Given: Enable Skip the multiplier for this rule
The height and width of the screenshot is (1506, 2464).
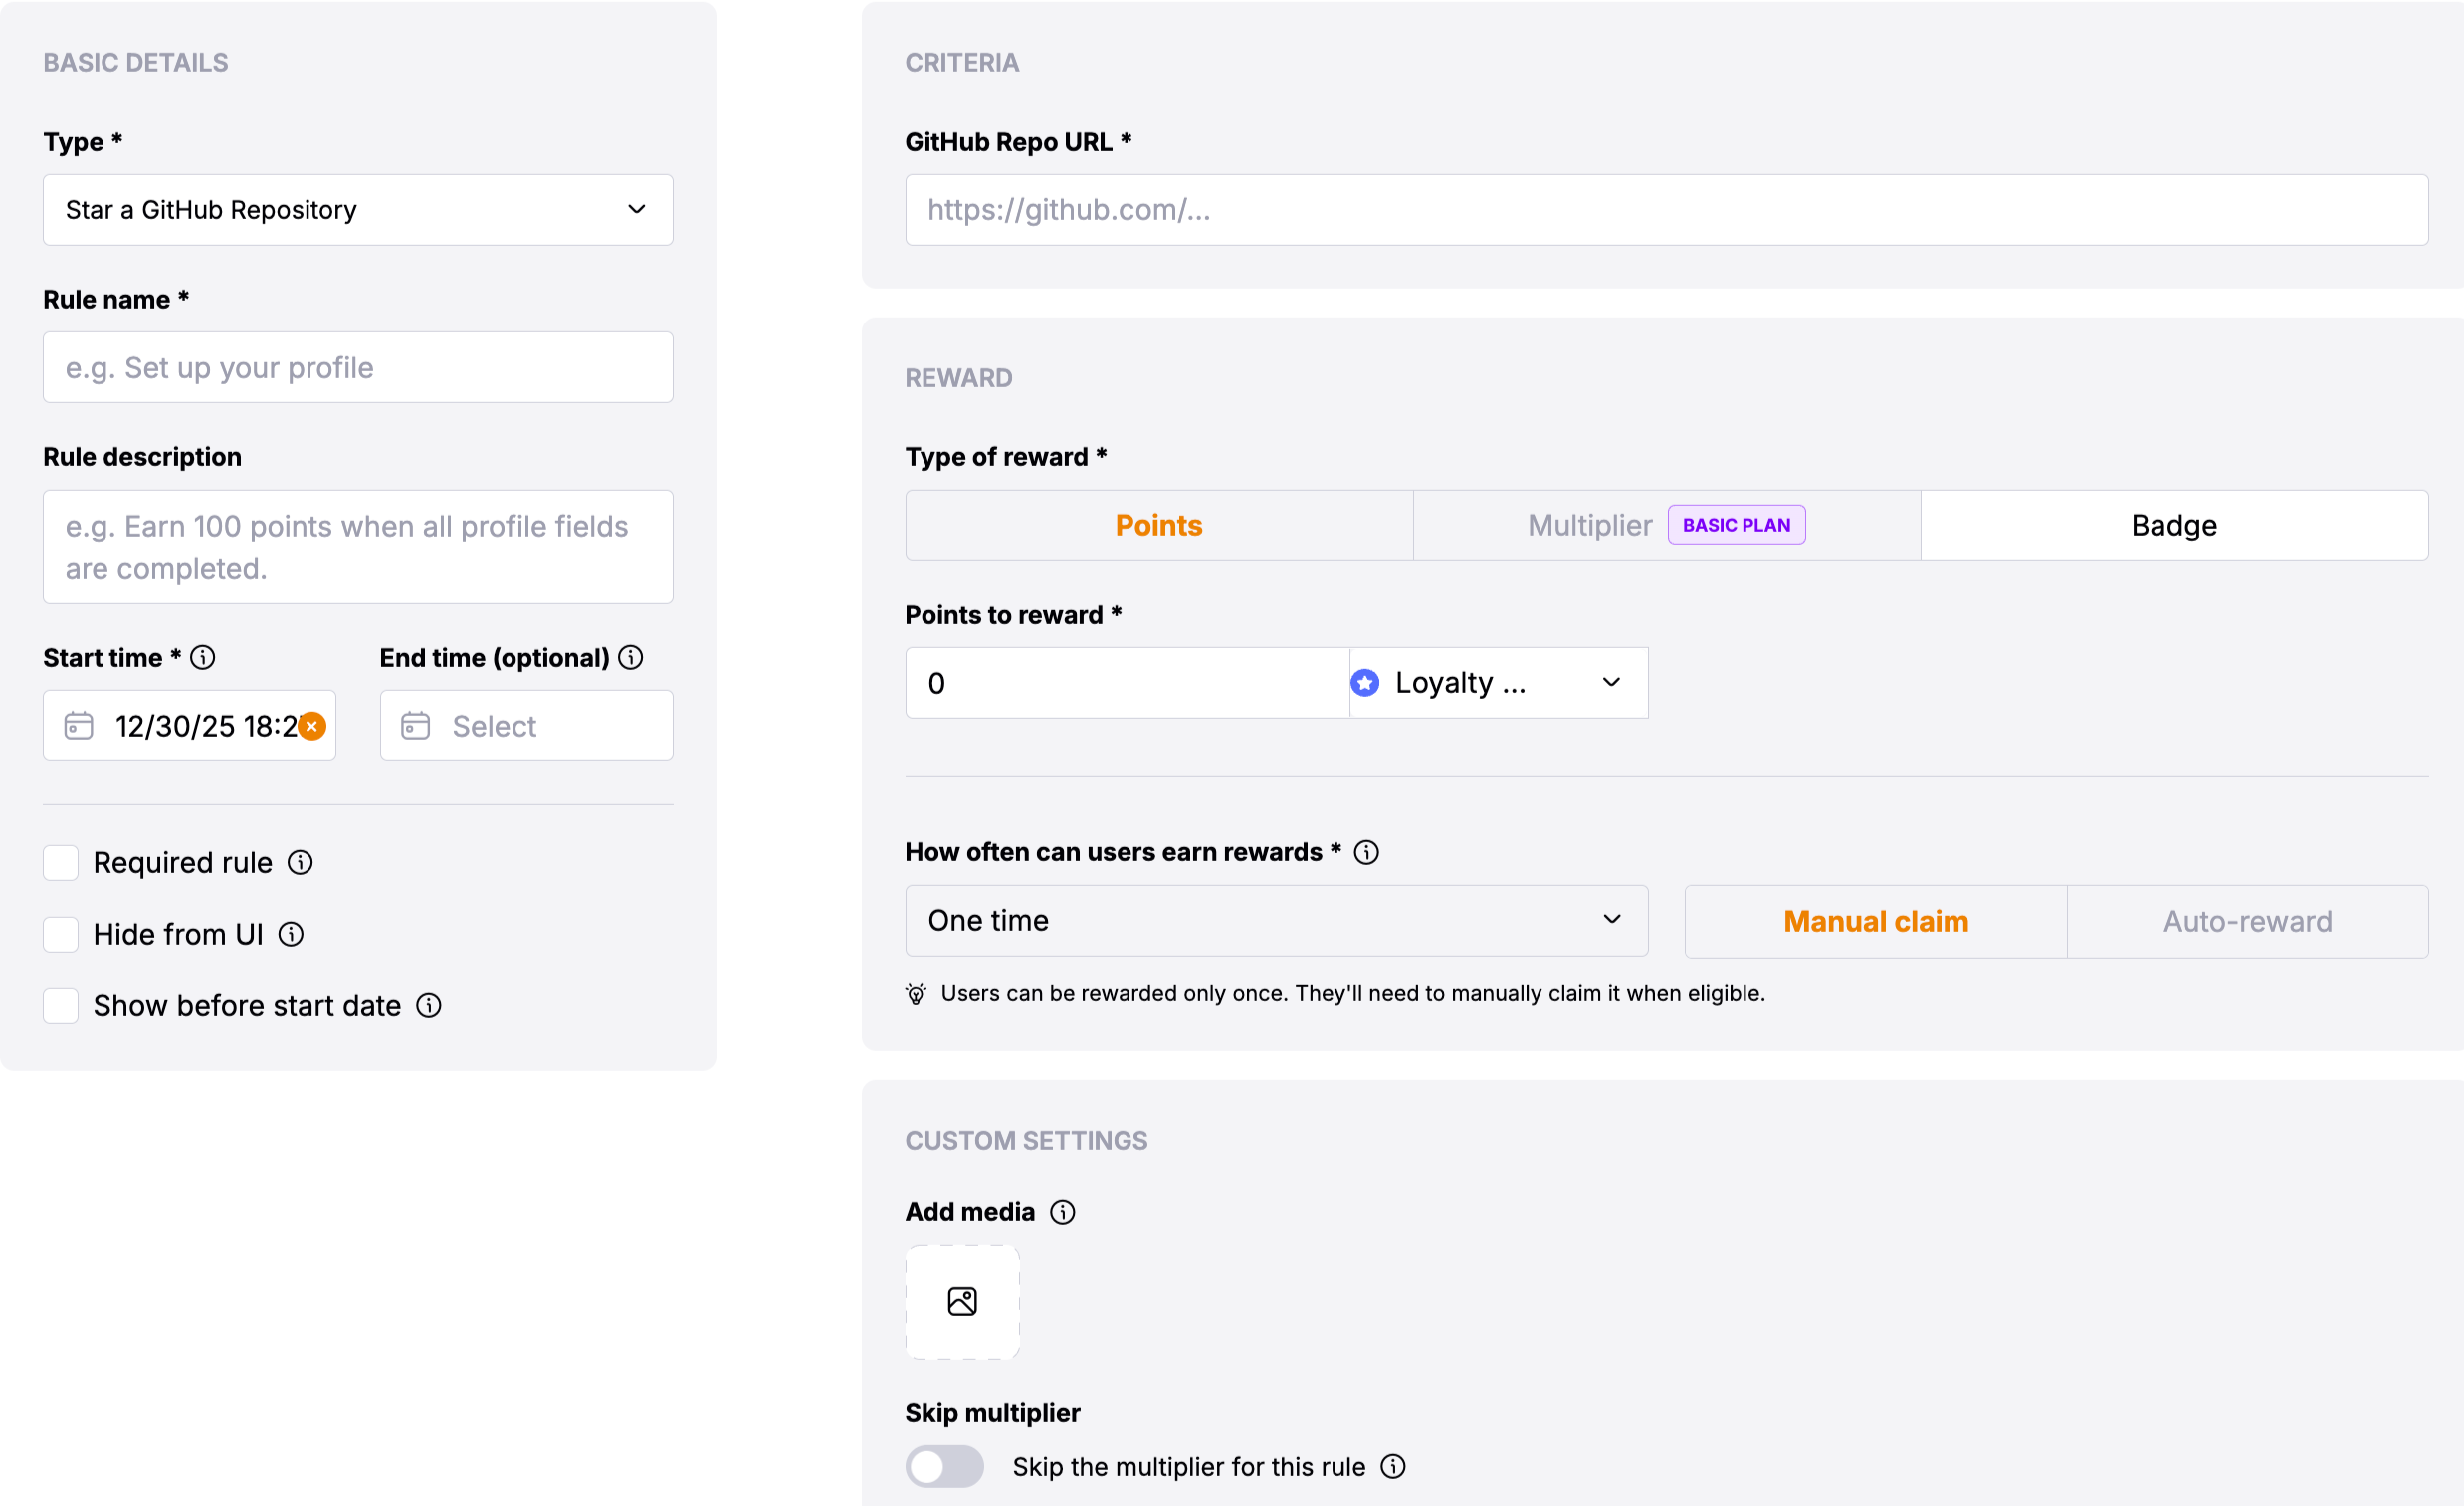Looking at the screenshot, I should [x=944, y=1466].
